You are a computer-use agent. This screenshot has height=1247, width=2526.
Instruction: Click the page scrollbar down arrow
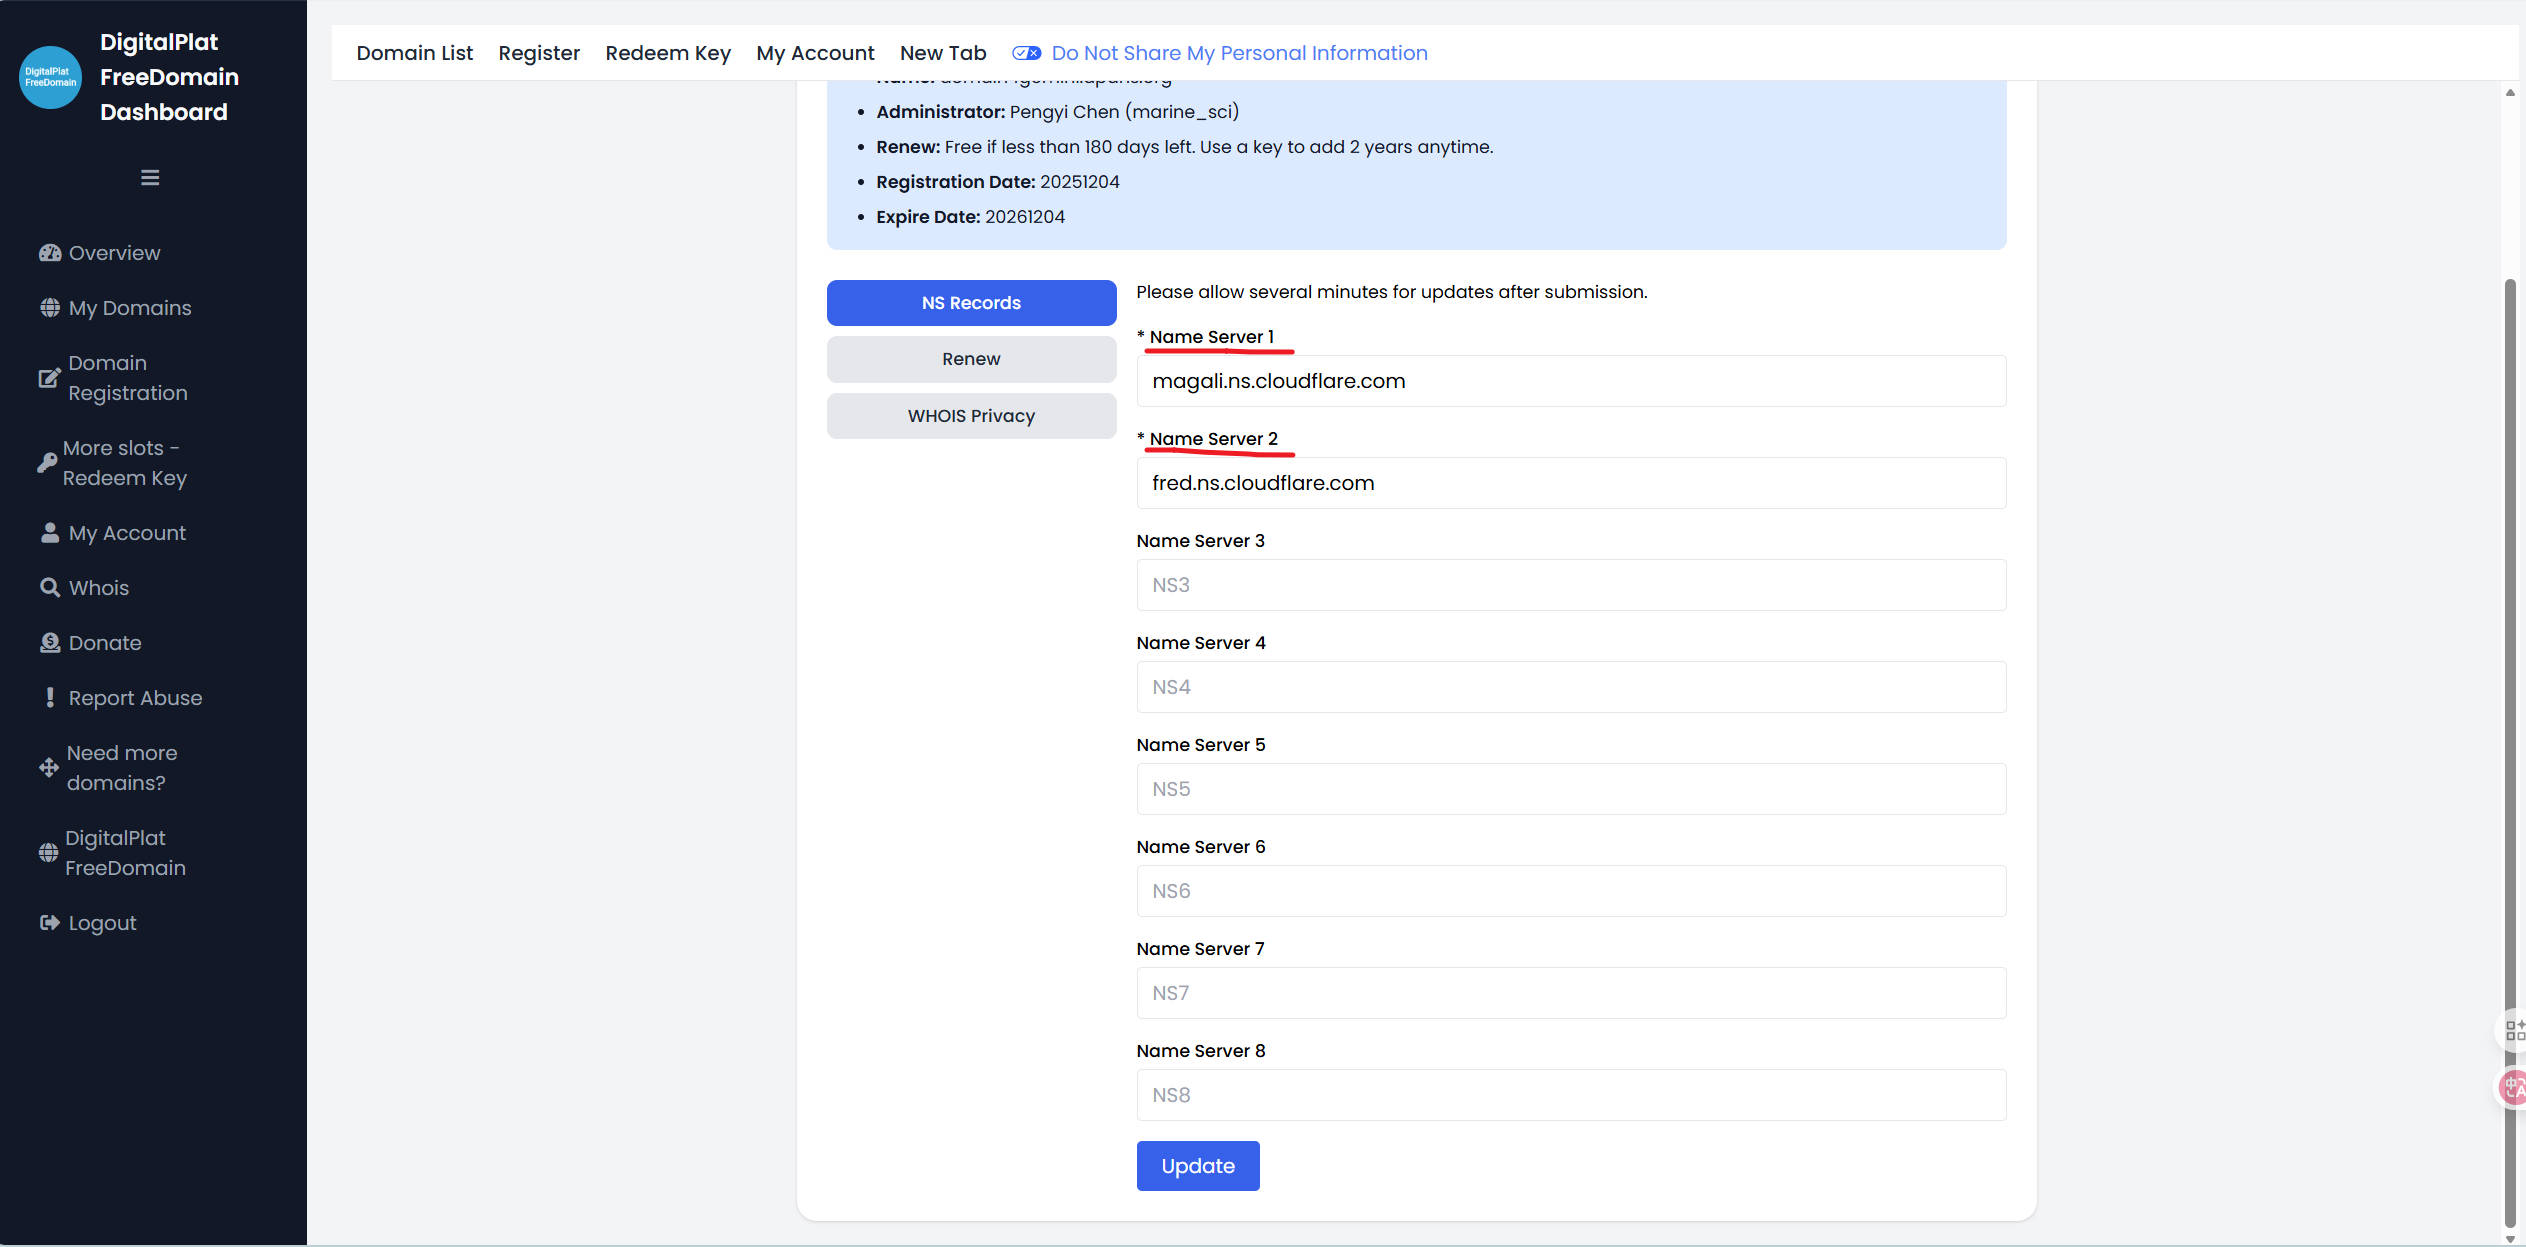(x=2510, y=1238)
